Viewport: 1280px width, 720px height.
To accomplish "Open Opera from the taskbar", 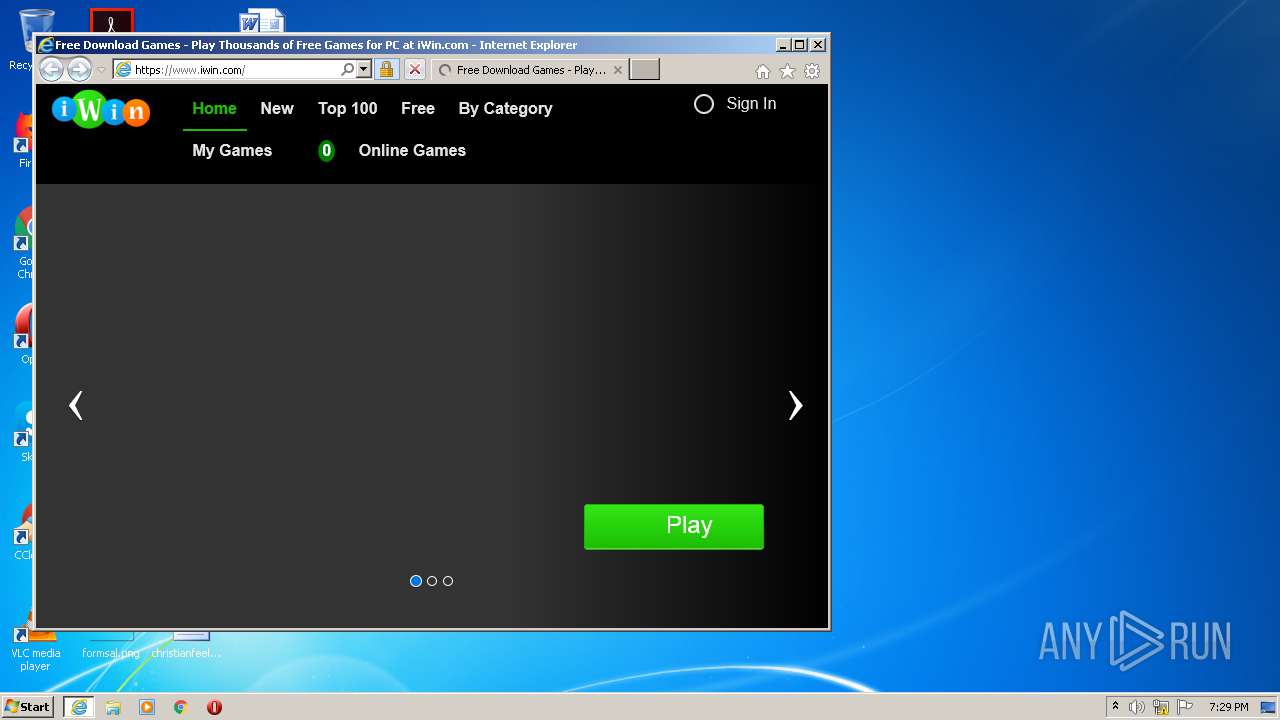I will click(x=214, y=707).
